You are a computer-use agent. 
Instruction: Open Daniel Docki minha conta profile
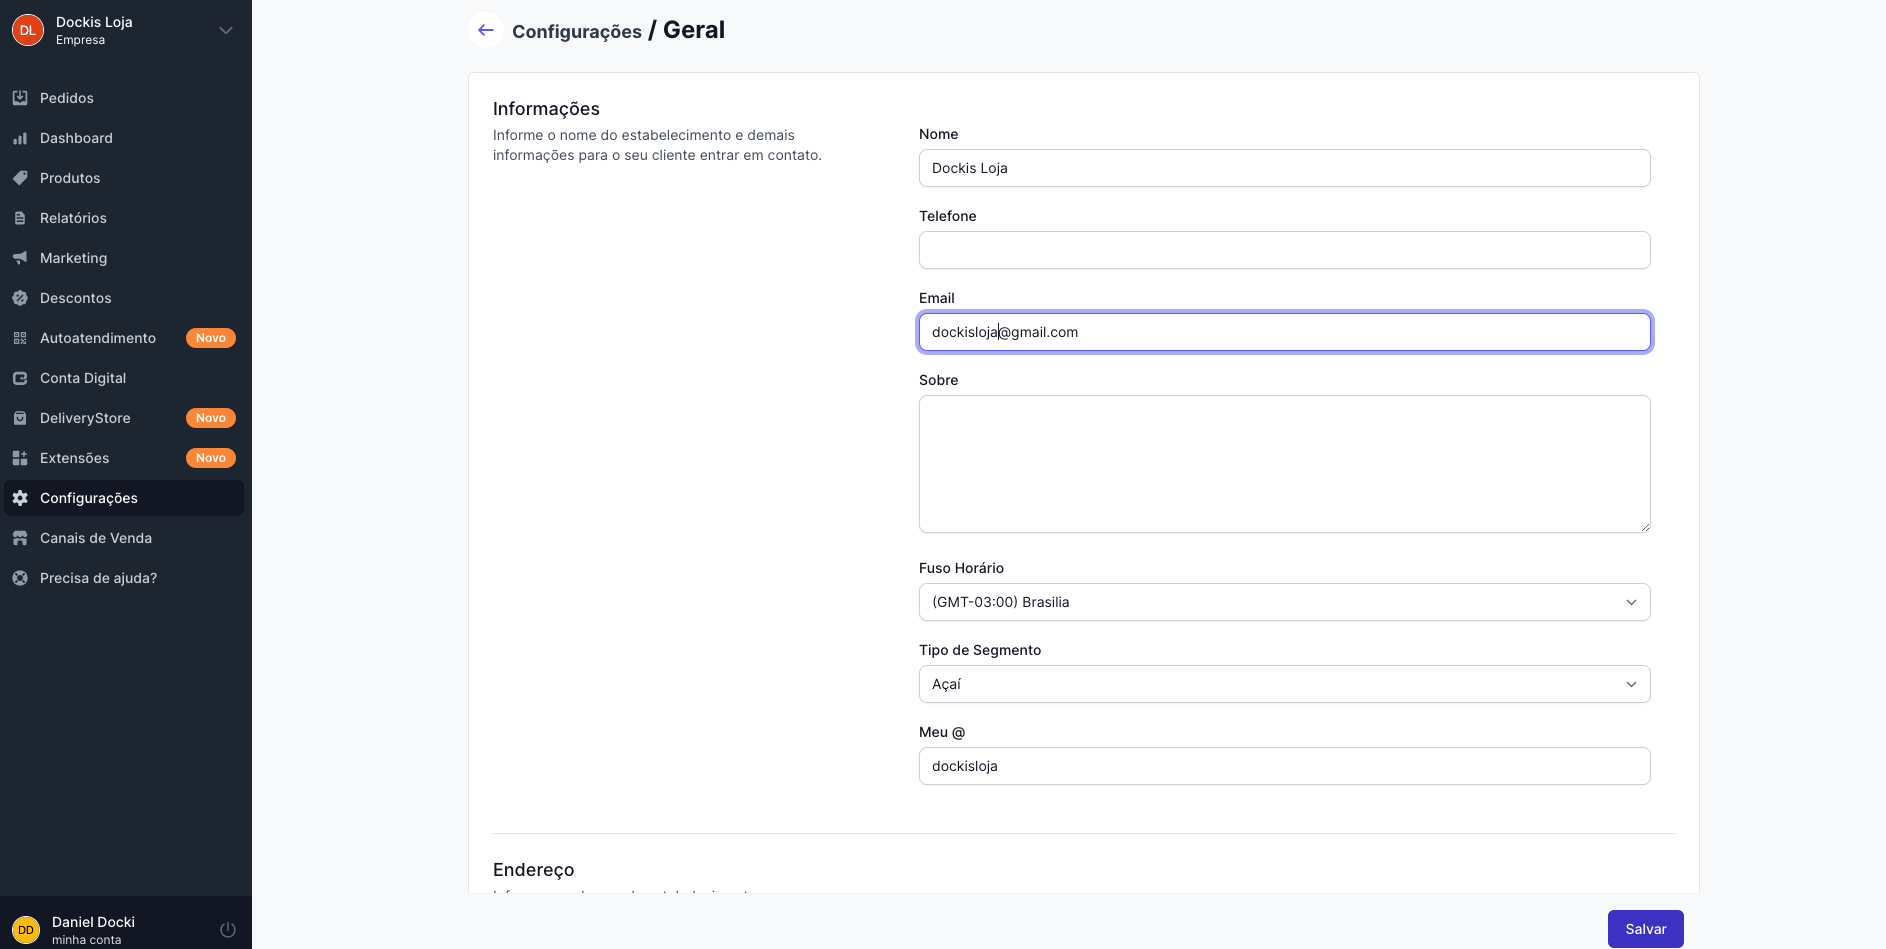pos(93,929)
